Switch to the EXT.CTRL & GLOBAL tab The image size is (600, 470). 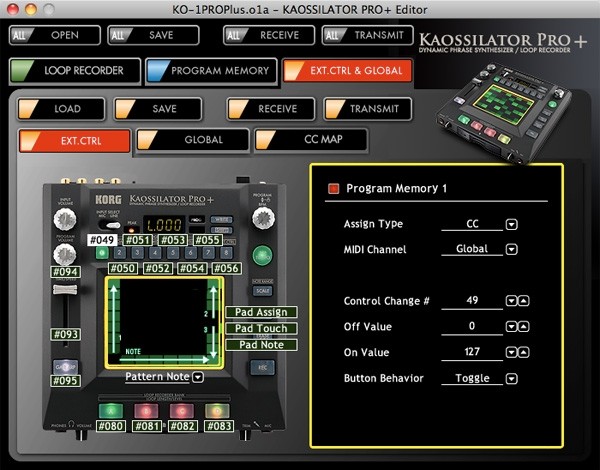coord(348,71)
